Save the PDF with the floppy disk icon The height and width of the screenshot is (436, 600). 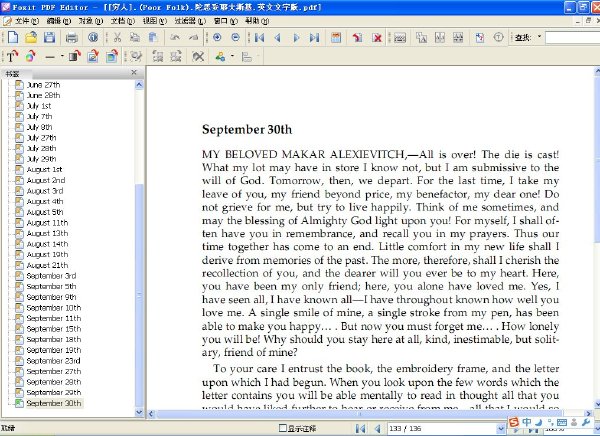[49, 38]
